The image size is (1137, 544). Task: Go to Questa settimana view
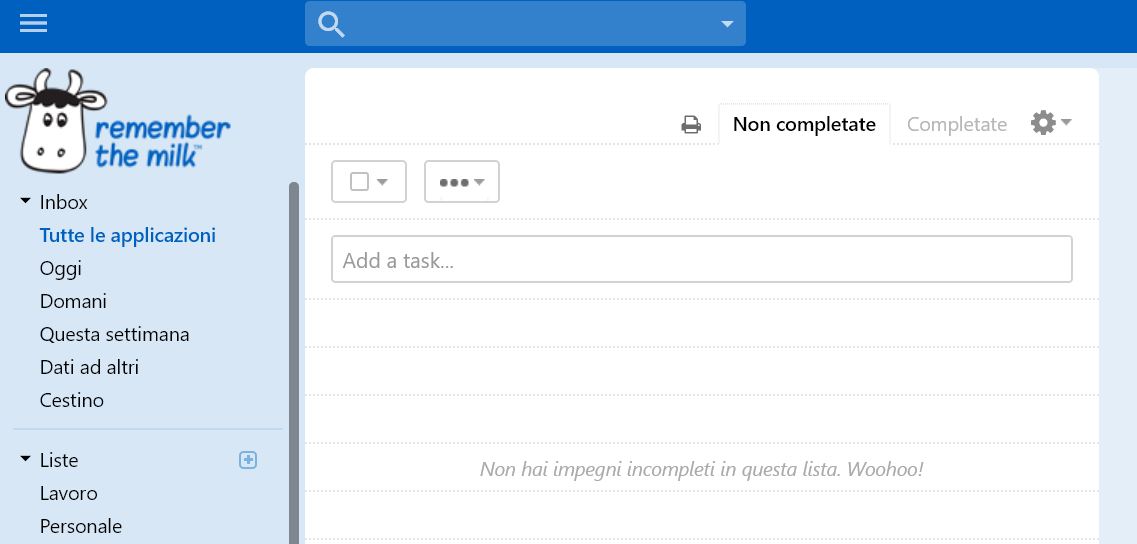tap(115, 334)
